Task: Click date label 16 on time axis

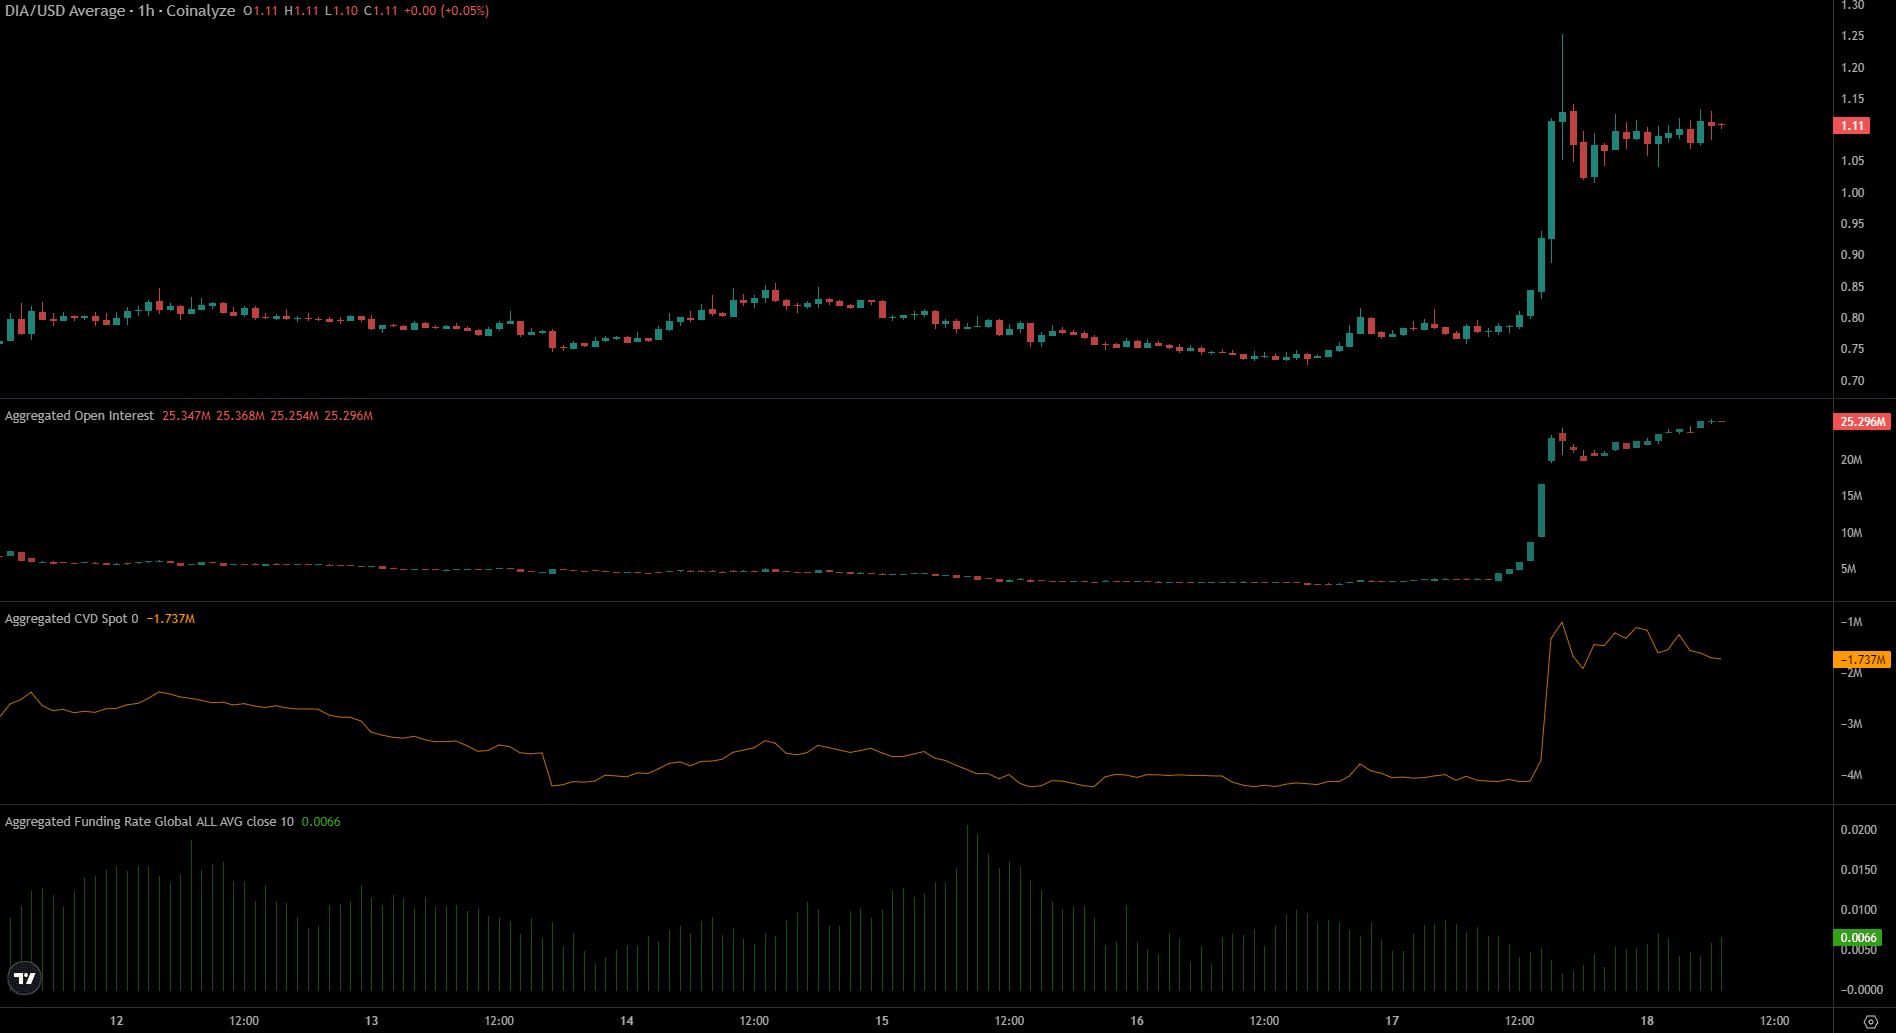Action: pyautogui.click(x=1137, y=1021)
